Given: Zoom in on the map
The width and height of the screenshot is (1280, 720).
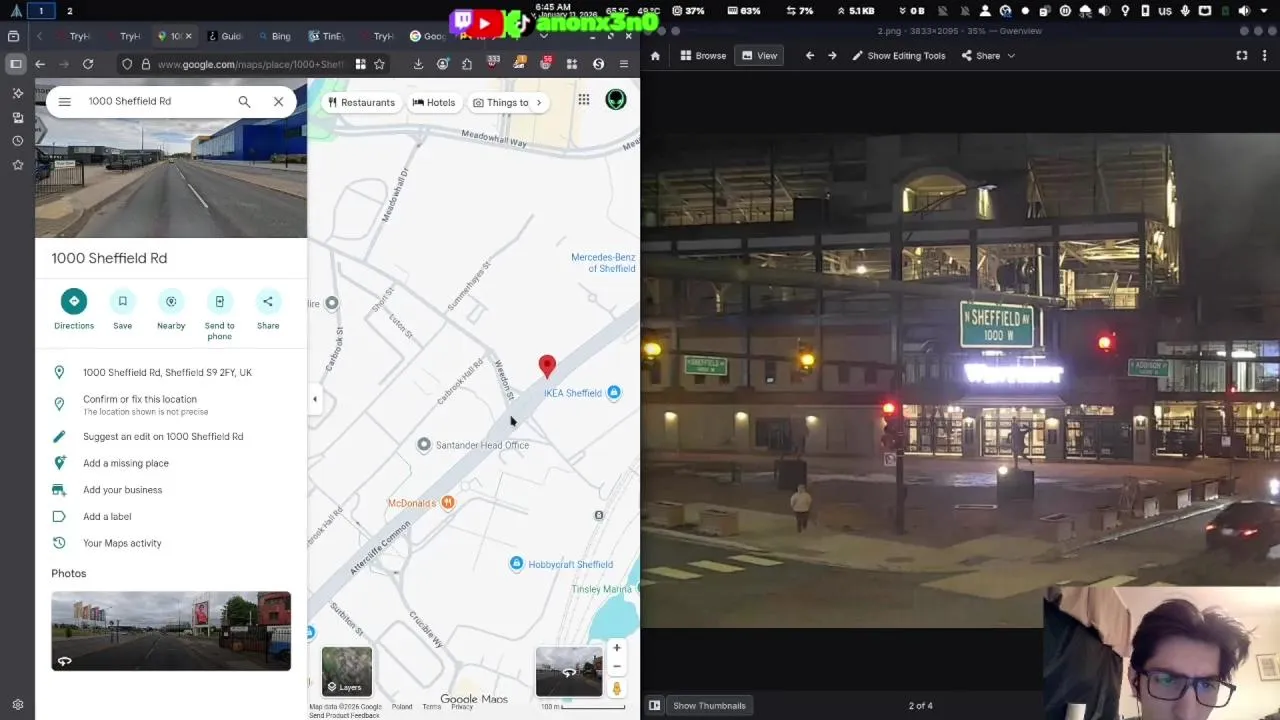Looking at the screenshot, I should pyautogui.click(x=617, y=648).
